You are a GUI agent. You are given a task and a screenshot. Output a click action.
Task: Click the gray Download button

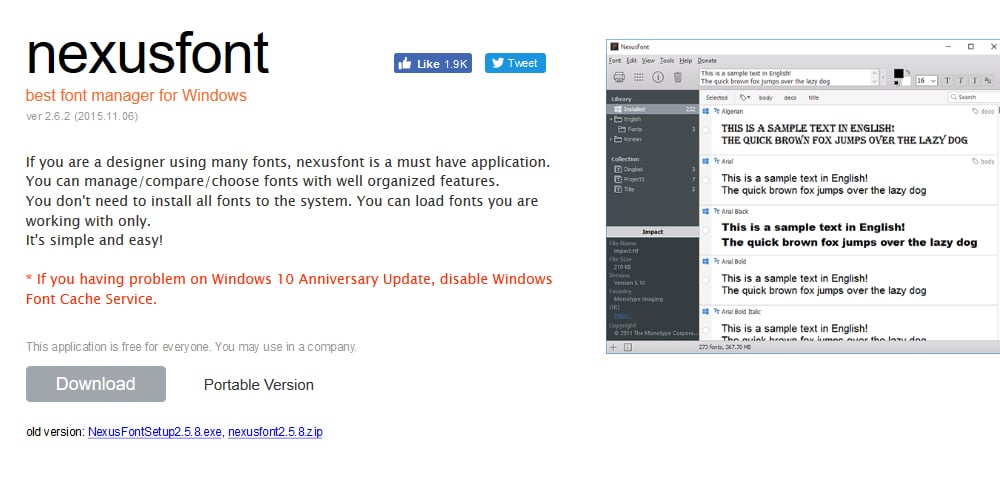96,384
